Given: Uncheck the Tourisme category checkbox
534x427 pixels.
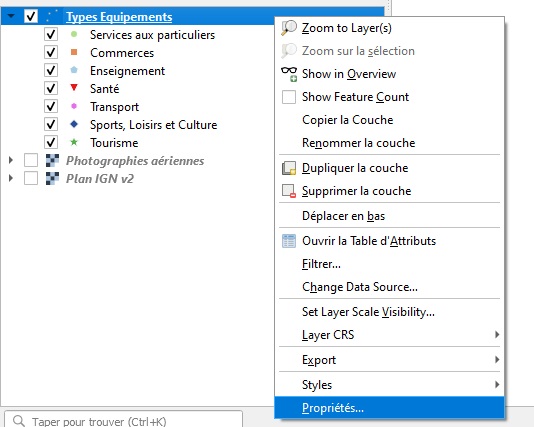Looking at the screenshot, I should pyautogui.click(x=51, y=142).
